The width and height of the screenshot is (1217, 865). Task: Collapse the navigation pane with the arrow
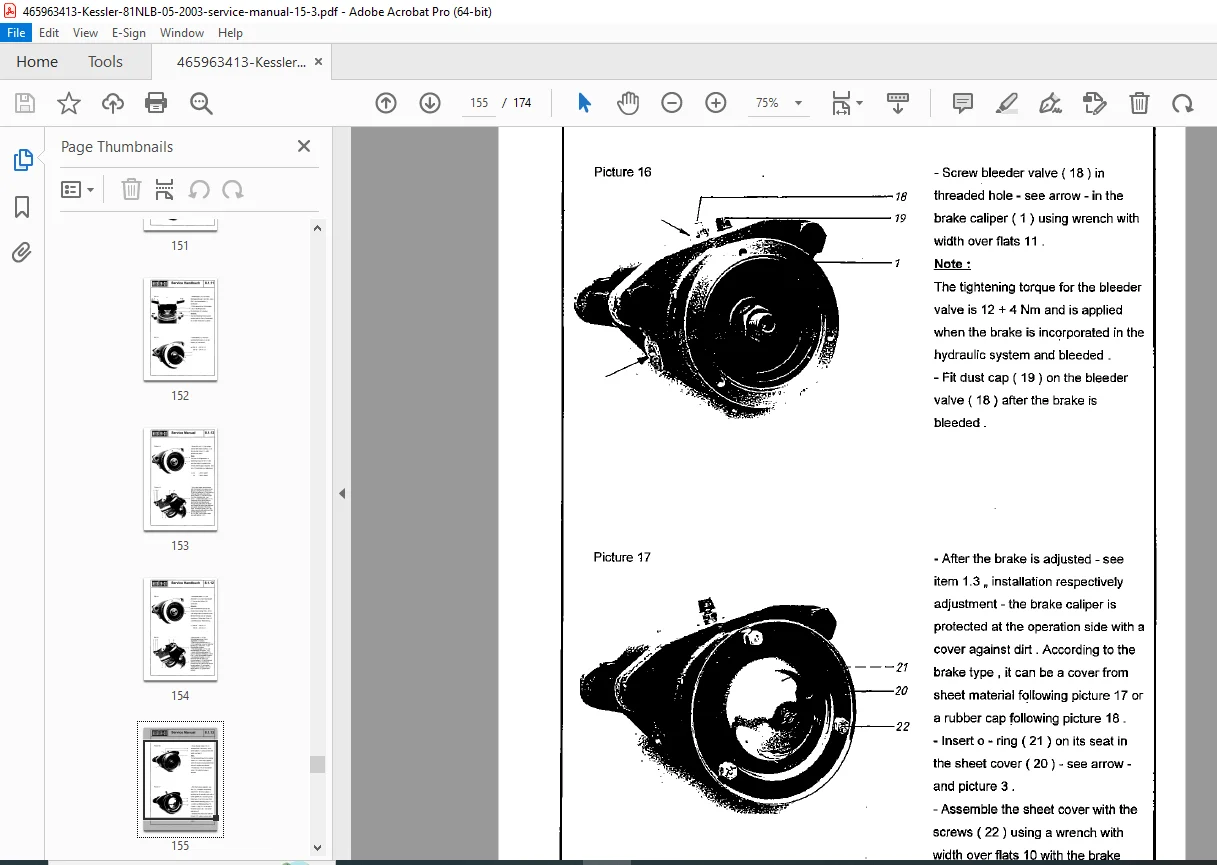click(x=342, y=493)
